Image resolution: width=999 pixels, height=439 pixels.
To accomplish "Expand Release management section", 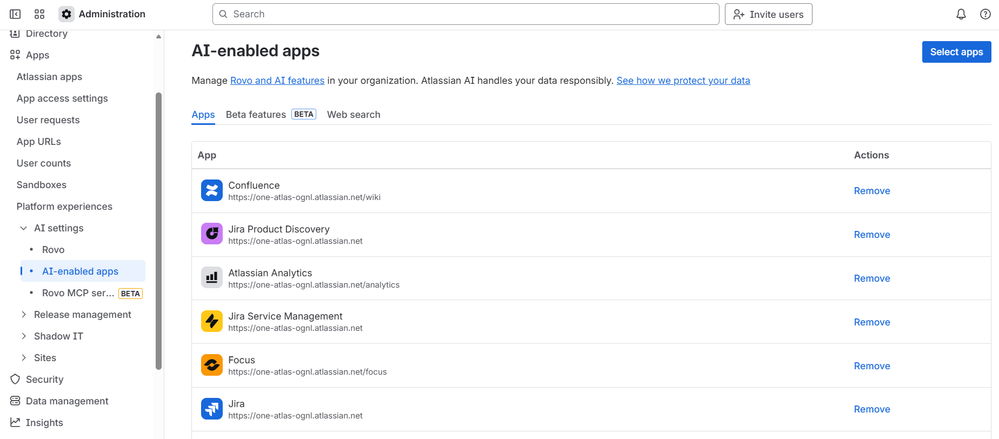I will coord(24,315).
